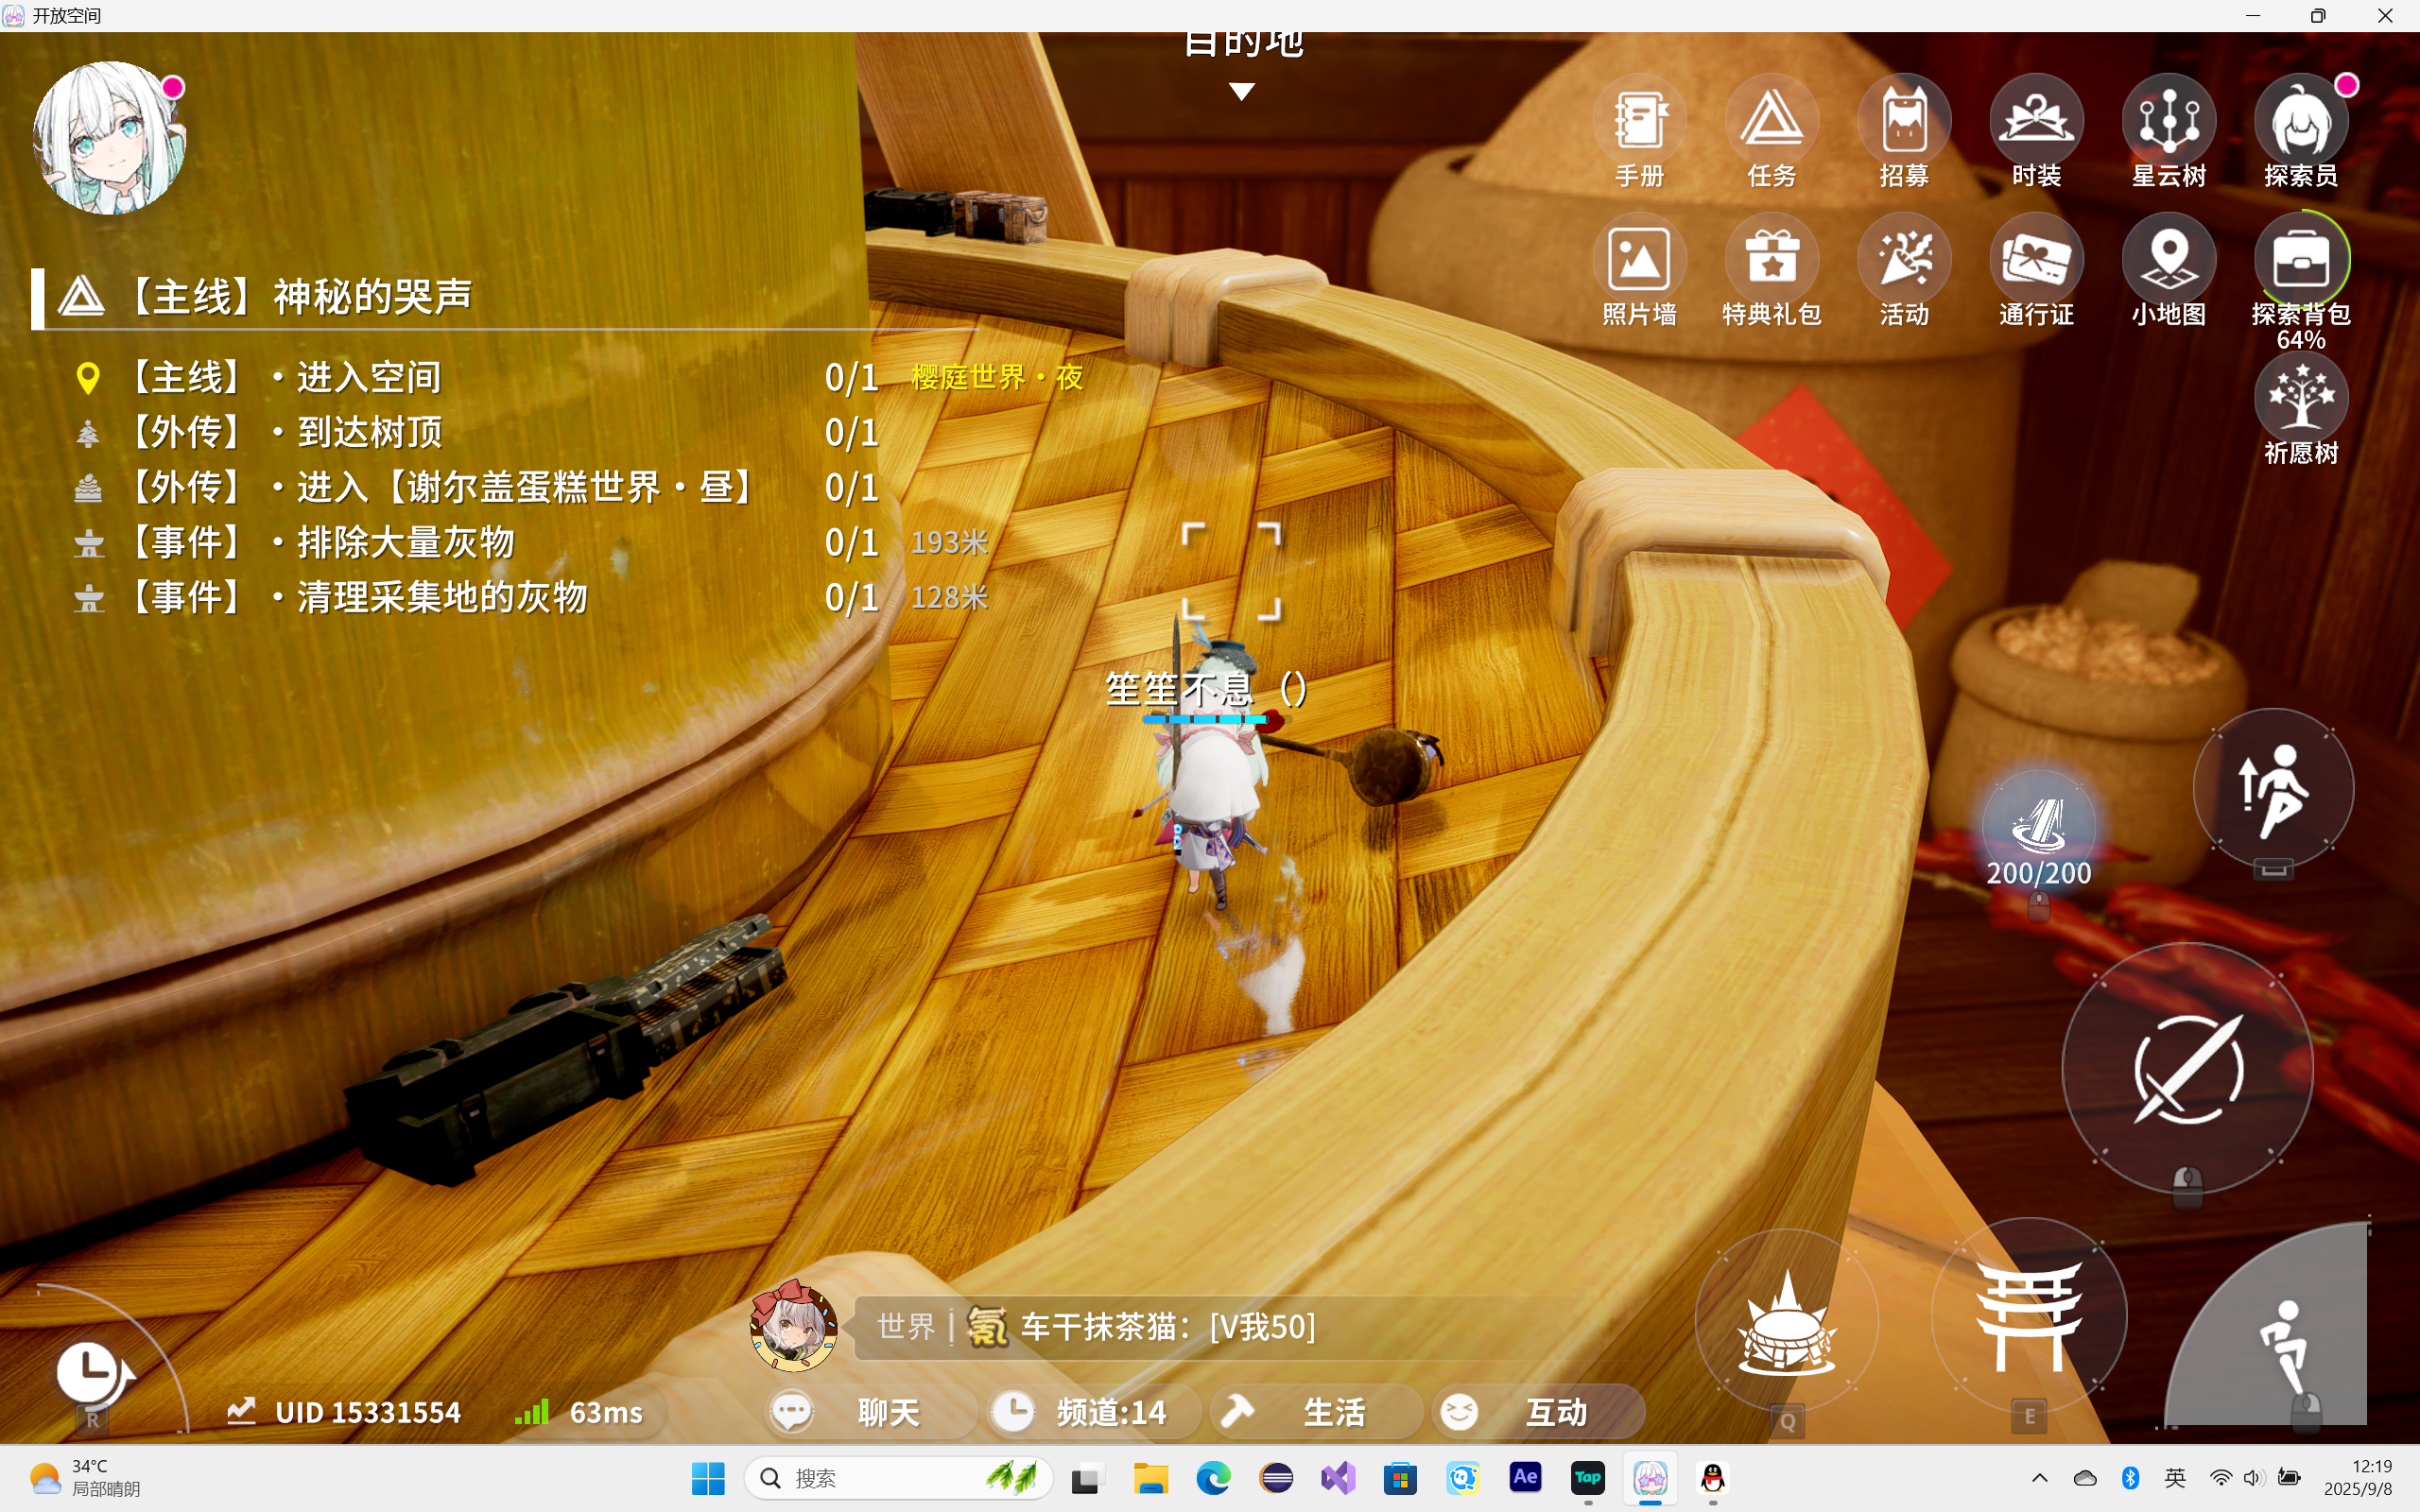Select quest 进入【谢尔盖蛋糕世界·昼】
2420x1512 pixels.
click(x=480, y=487)
